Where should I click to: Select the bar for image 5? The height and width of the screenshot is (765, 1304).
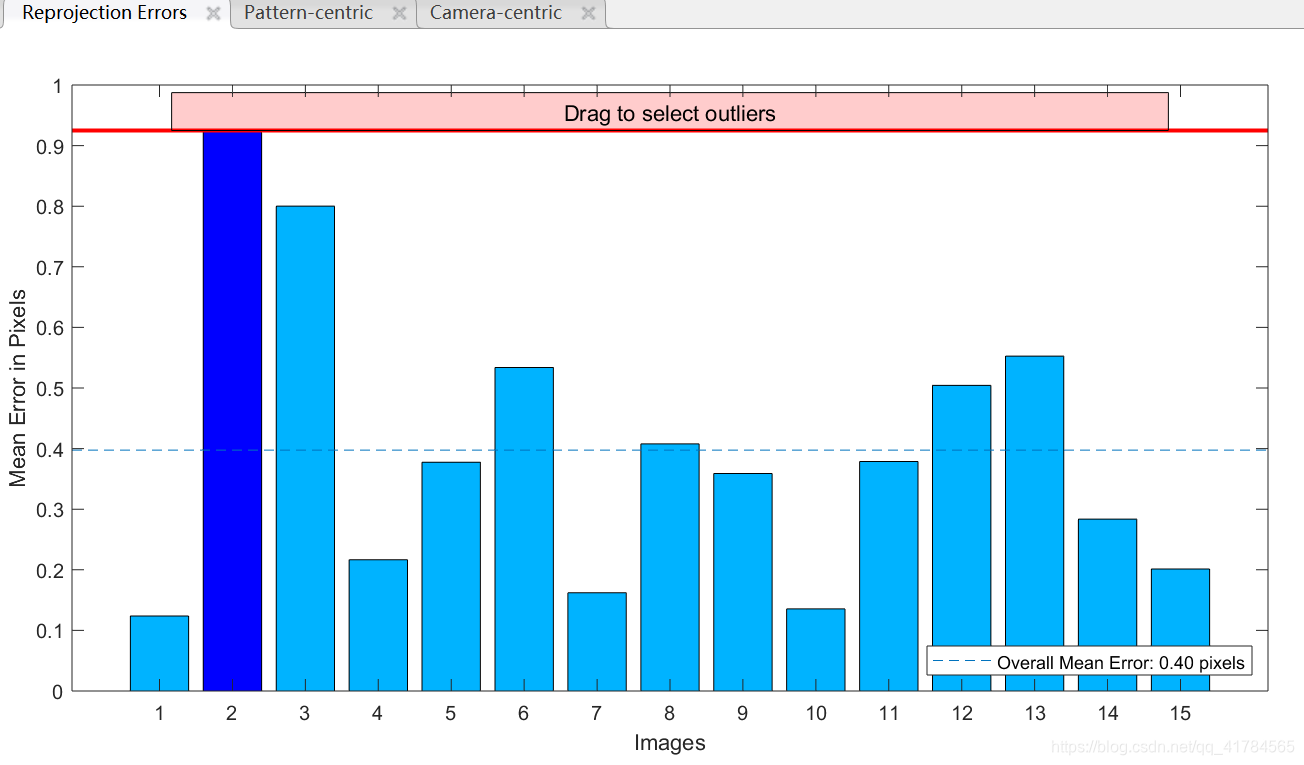tap(451, 576)
